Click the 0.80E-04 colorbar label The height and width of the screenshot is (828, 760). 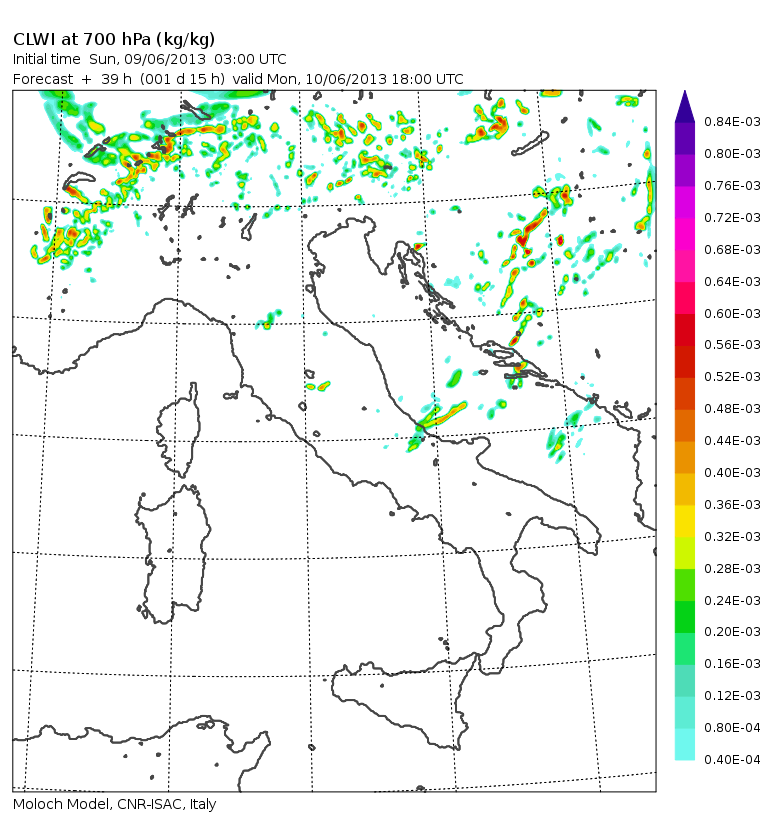pyautogui.click(x=732, y=728)
